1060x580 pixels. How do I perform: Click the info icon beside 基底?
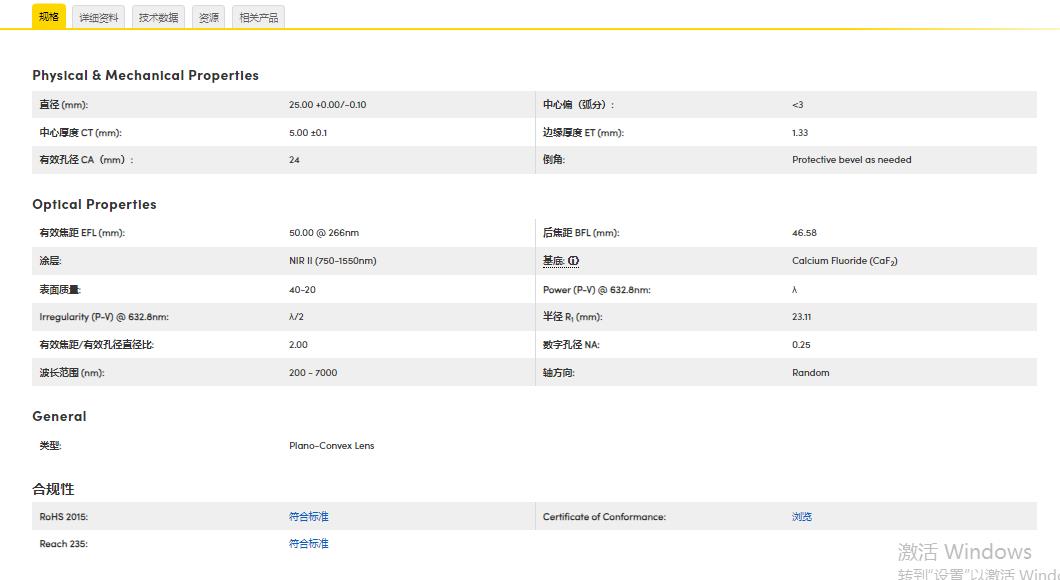click(574, 261)
